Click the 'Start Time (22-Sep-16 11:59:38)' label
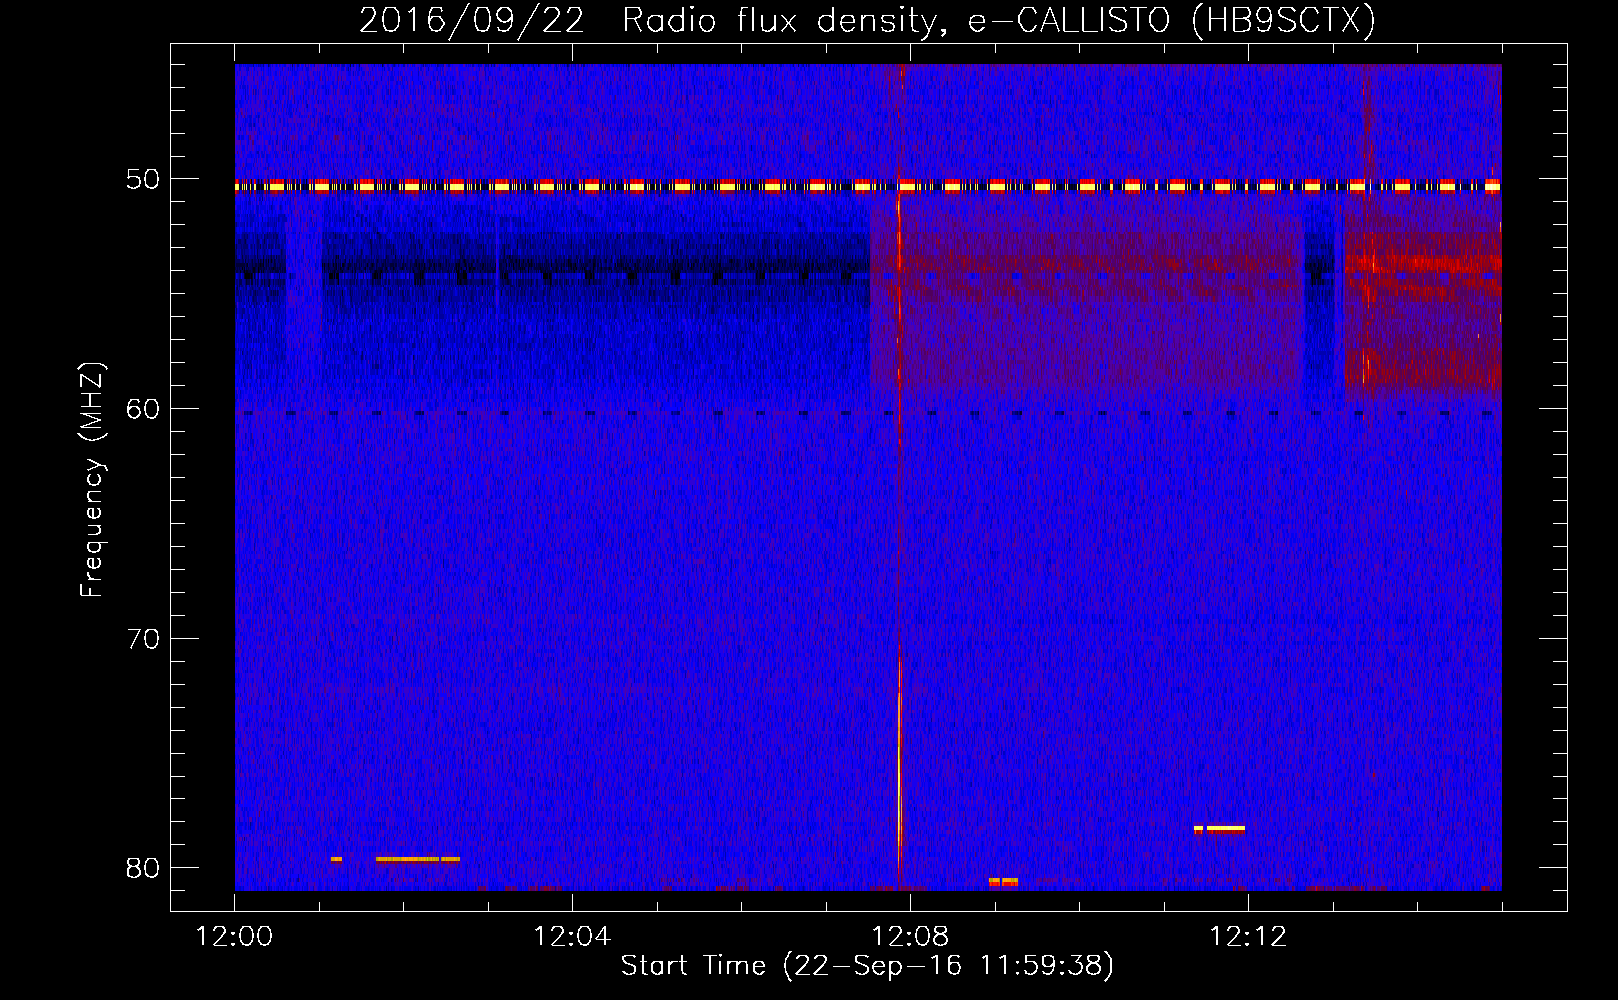This screenshot has width=1618, height=1000. pyautogui.click(x=867, y=966)
